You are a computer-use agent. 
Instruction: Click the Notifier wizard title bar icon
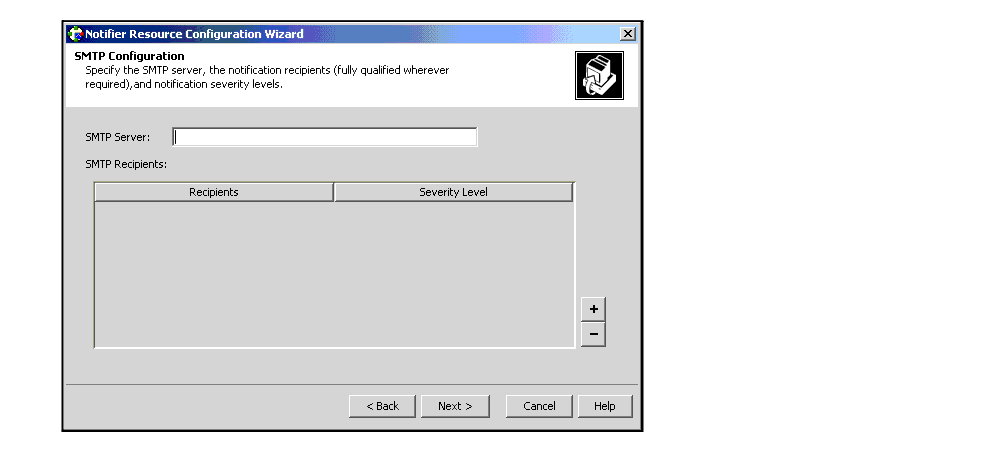click(x=75, y=34)
